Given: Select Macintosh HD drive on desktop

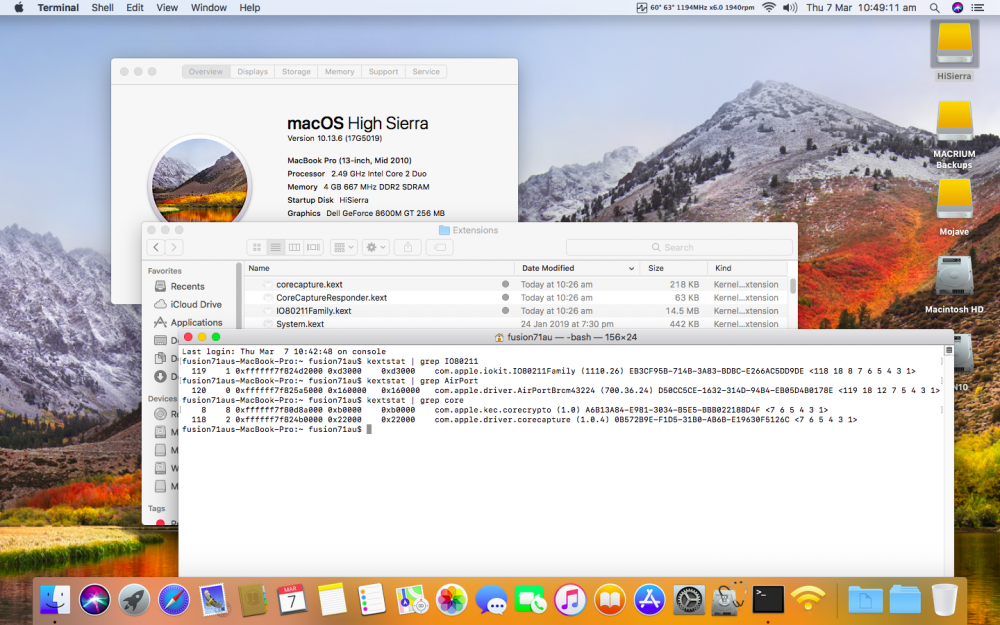Looking at the screenshot, I should (x=954, y=284).
